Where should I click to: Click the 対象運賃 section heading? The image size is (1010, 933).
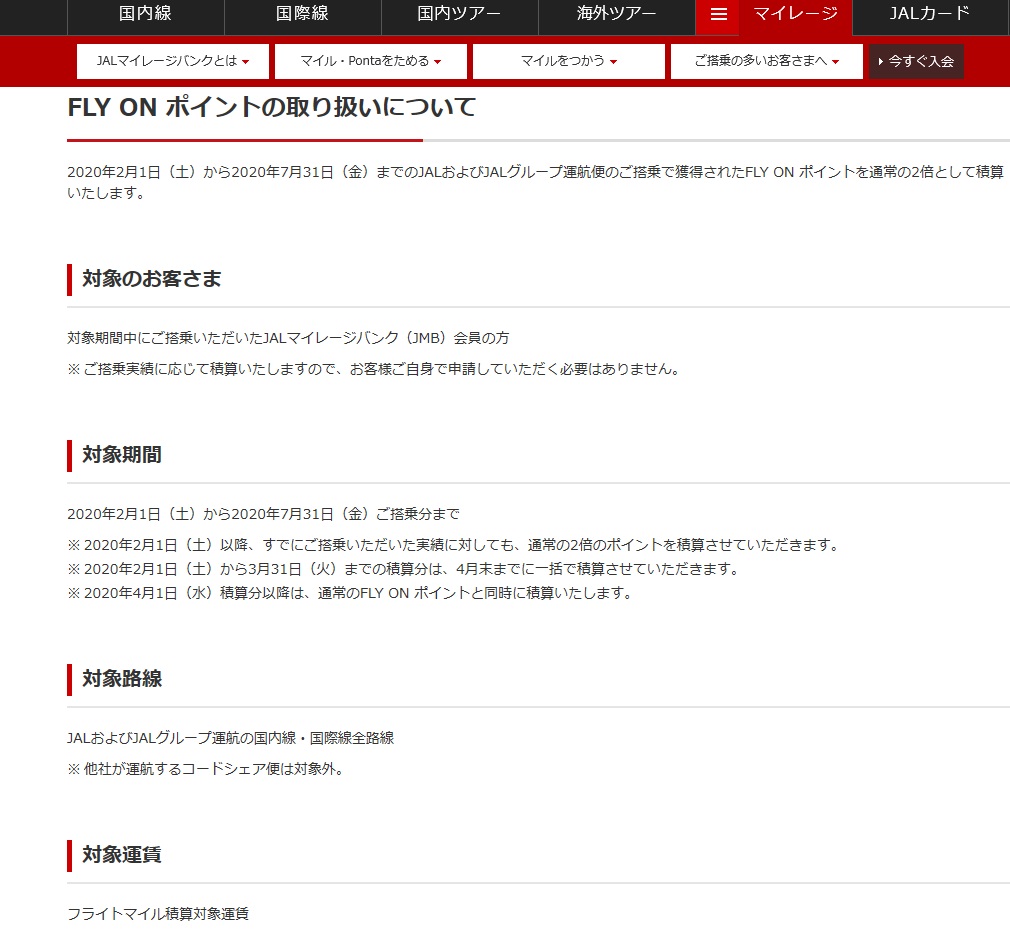pos(122,854)
